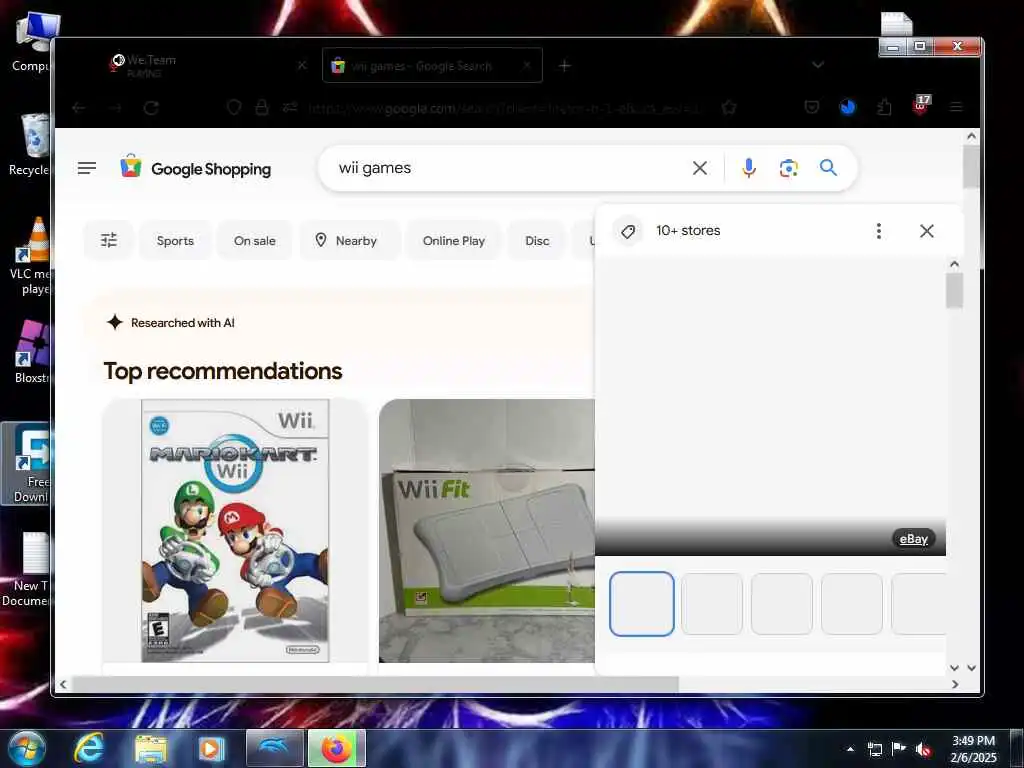Click the price tag icon beside 10+ stores
Screen dimensions: 1024x768
click(x=628, y=231)
